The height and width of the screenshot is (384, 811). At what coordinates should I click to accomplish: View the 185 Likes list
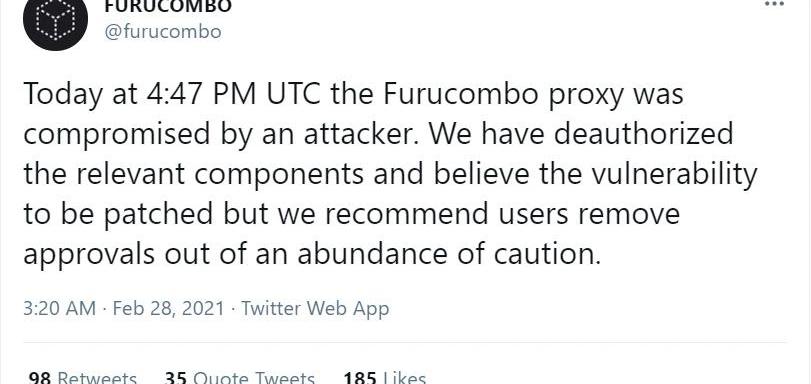tap(384, 378)
